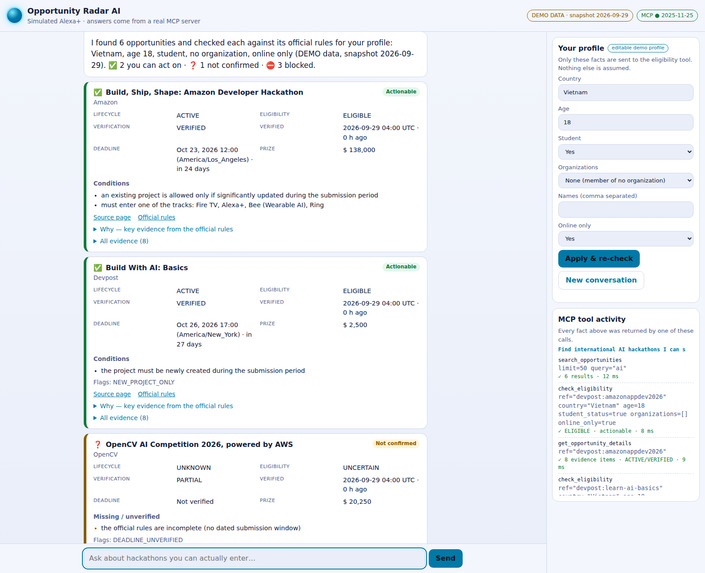The width and height of the screenshot is (705, 573).
Task: Click UNCERTAIN eligibility value on OpenCV card
Action: [361, 468]
